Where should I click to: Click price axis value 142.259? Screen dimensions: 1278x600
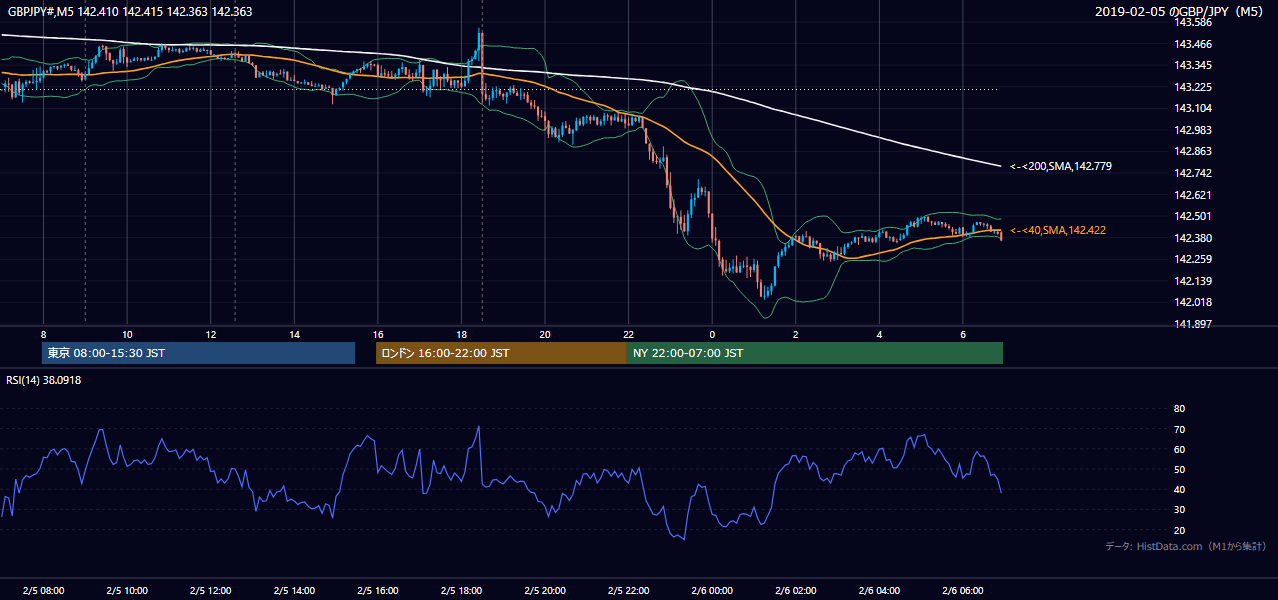(x=1192, y=259)
